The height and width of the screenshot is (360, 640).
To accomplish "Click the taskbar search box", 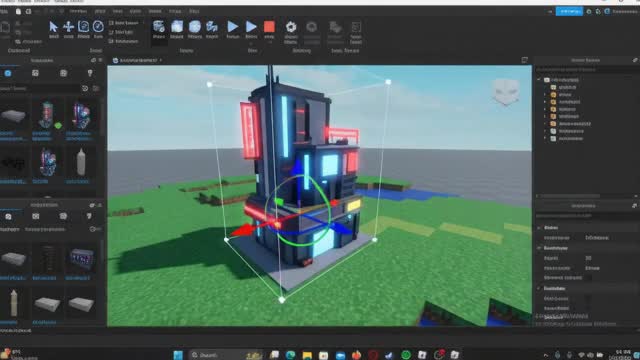I will [x=225, y=354].
